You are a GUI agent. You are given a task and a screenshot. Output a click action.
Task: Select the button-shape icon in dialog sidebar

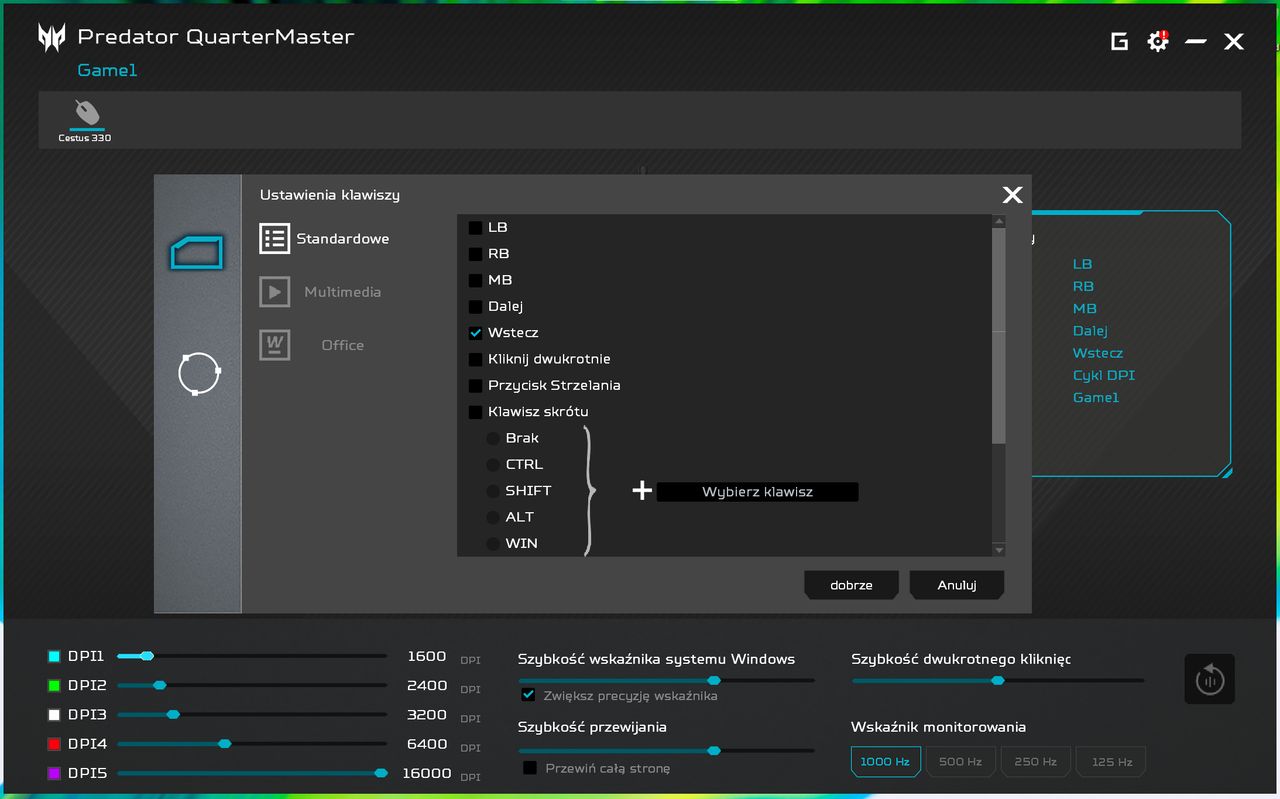tap(197, 252)
